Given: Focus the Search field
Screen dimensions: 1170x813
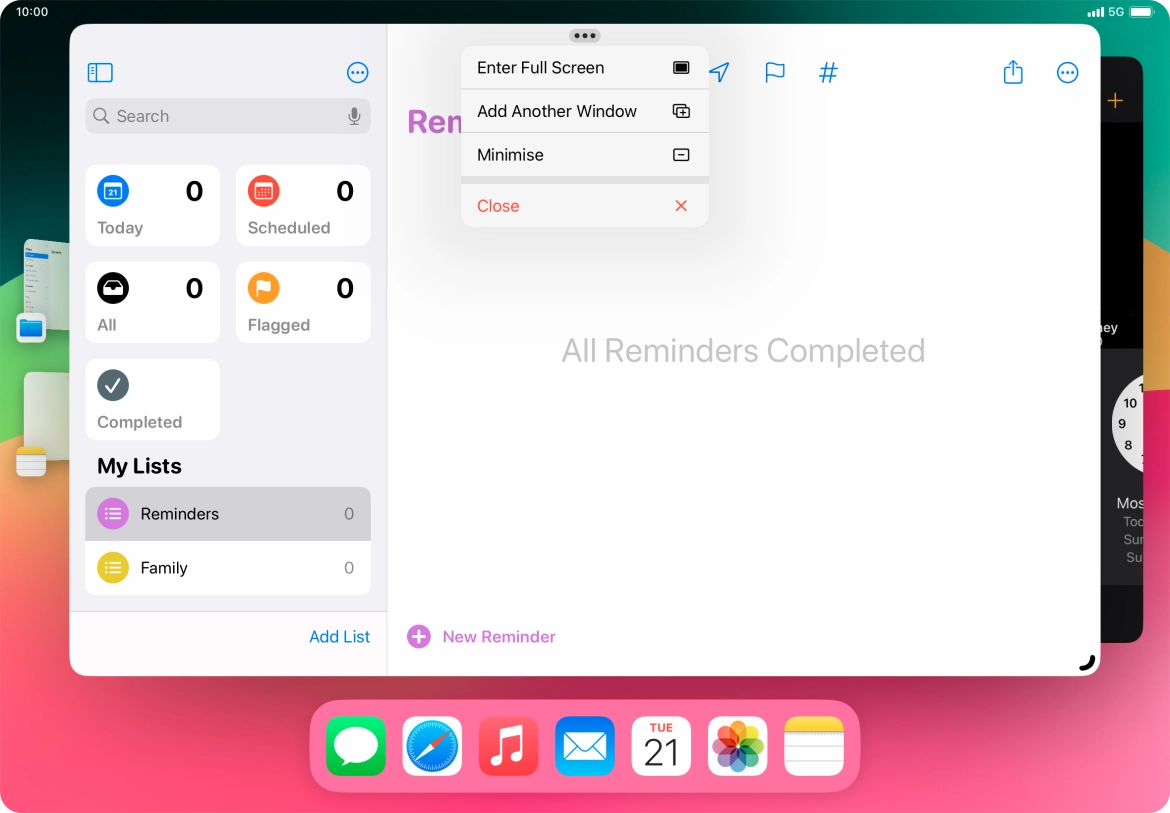Looking at the screenshot, I should tap(220, 116).
